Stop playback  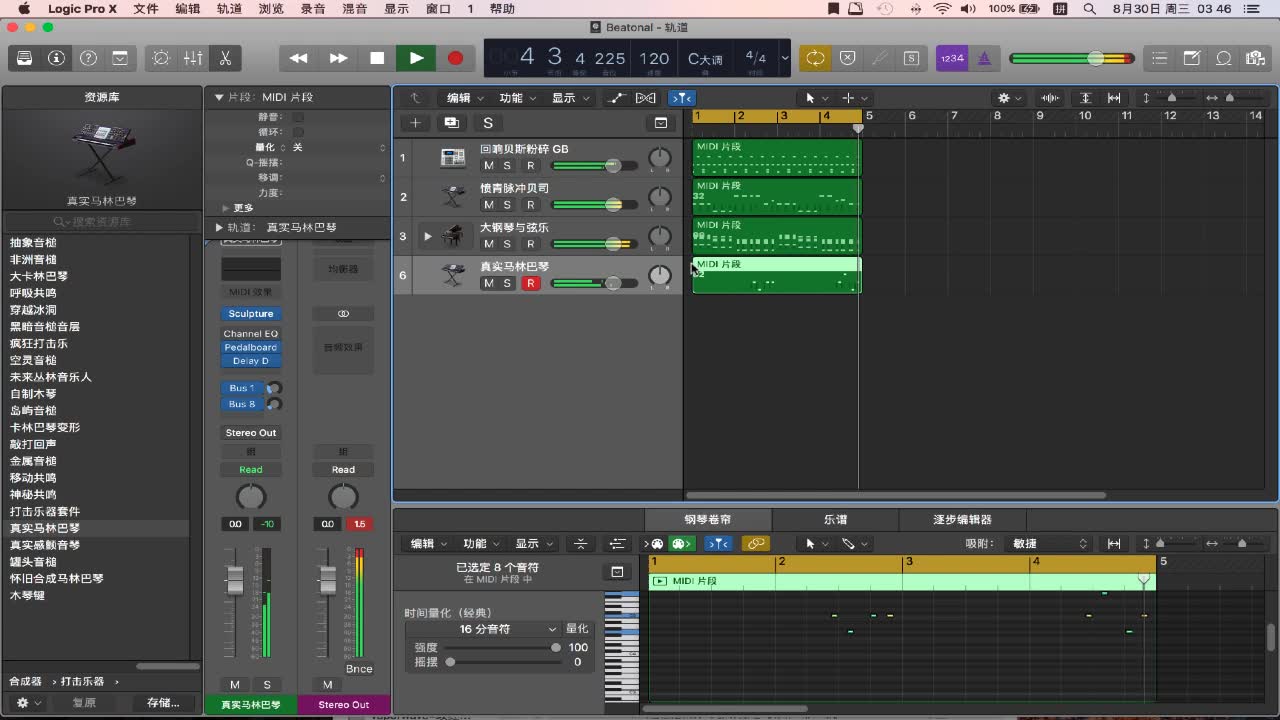point(377,58)
